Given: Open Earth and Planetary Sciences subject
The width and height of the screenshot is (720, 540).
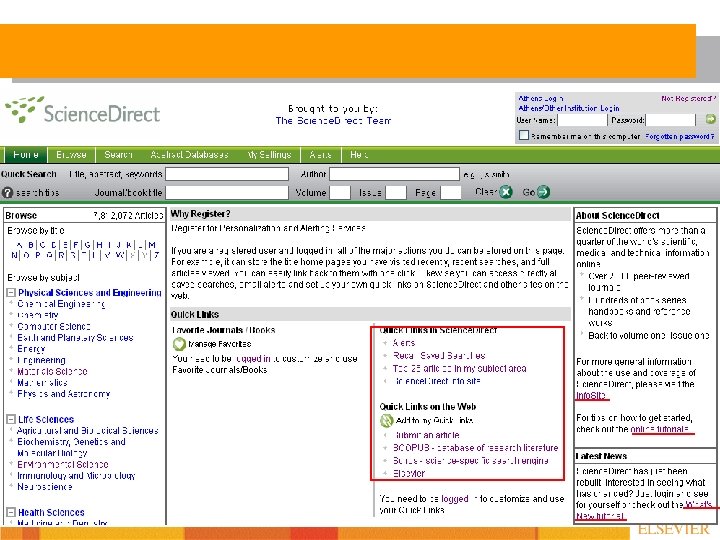Looking at the screenshot, I should coord(75,338).
